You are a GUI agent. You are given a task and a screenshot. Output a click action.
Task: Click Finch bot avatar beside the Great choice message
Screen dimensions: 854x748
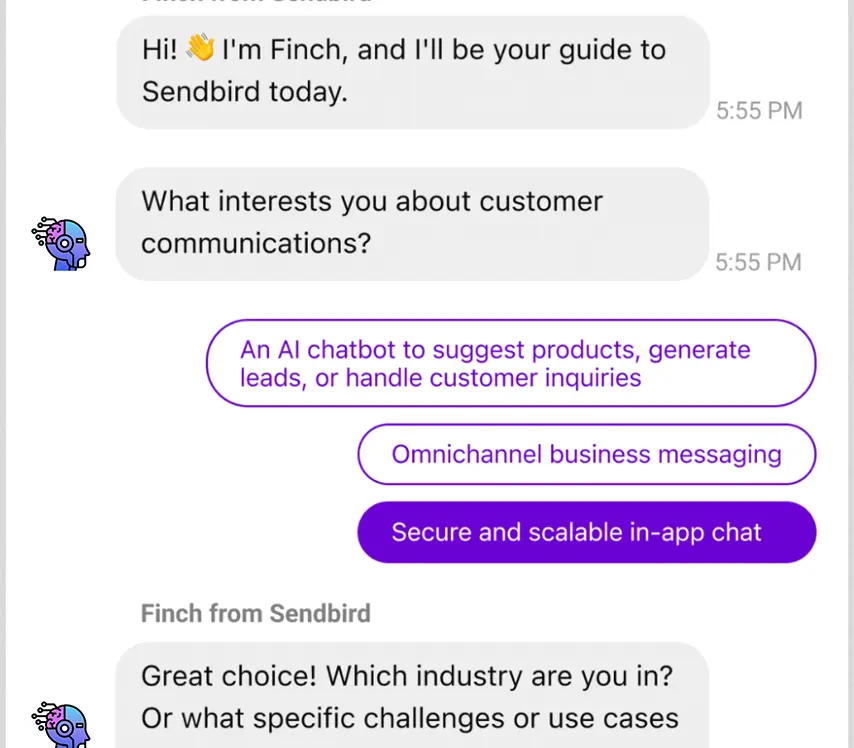tap(62, 724)
